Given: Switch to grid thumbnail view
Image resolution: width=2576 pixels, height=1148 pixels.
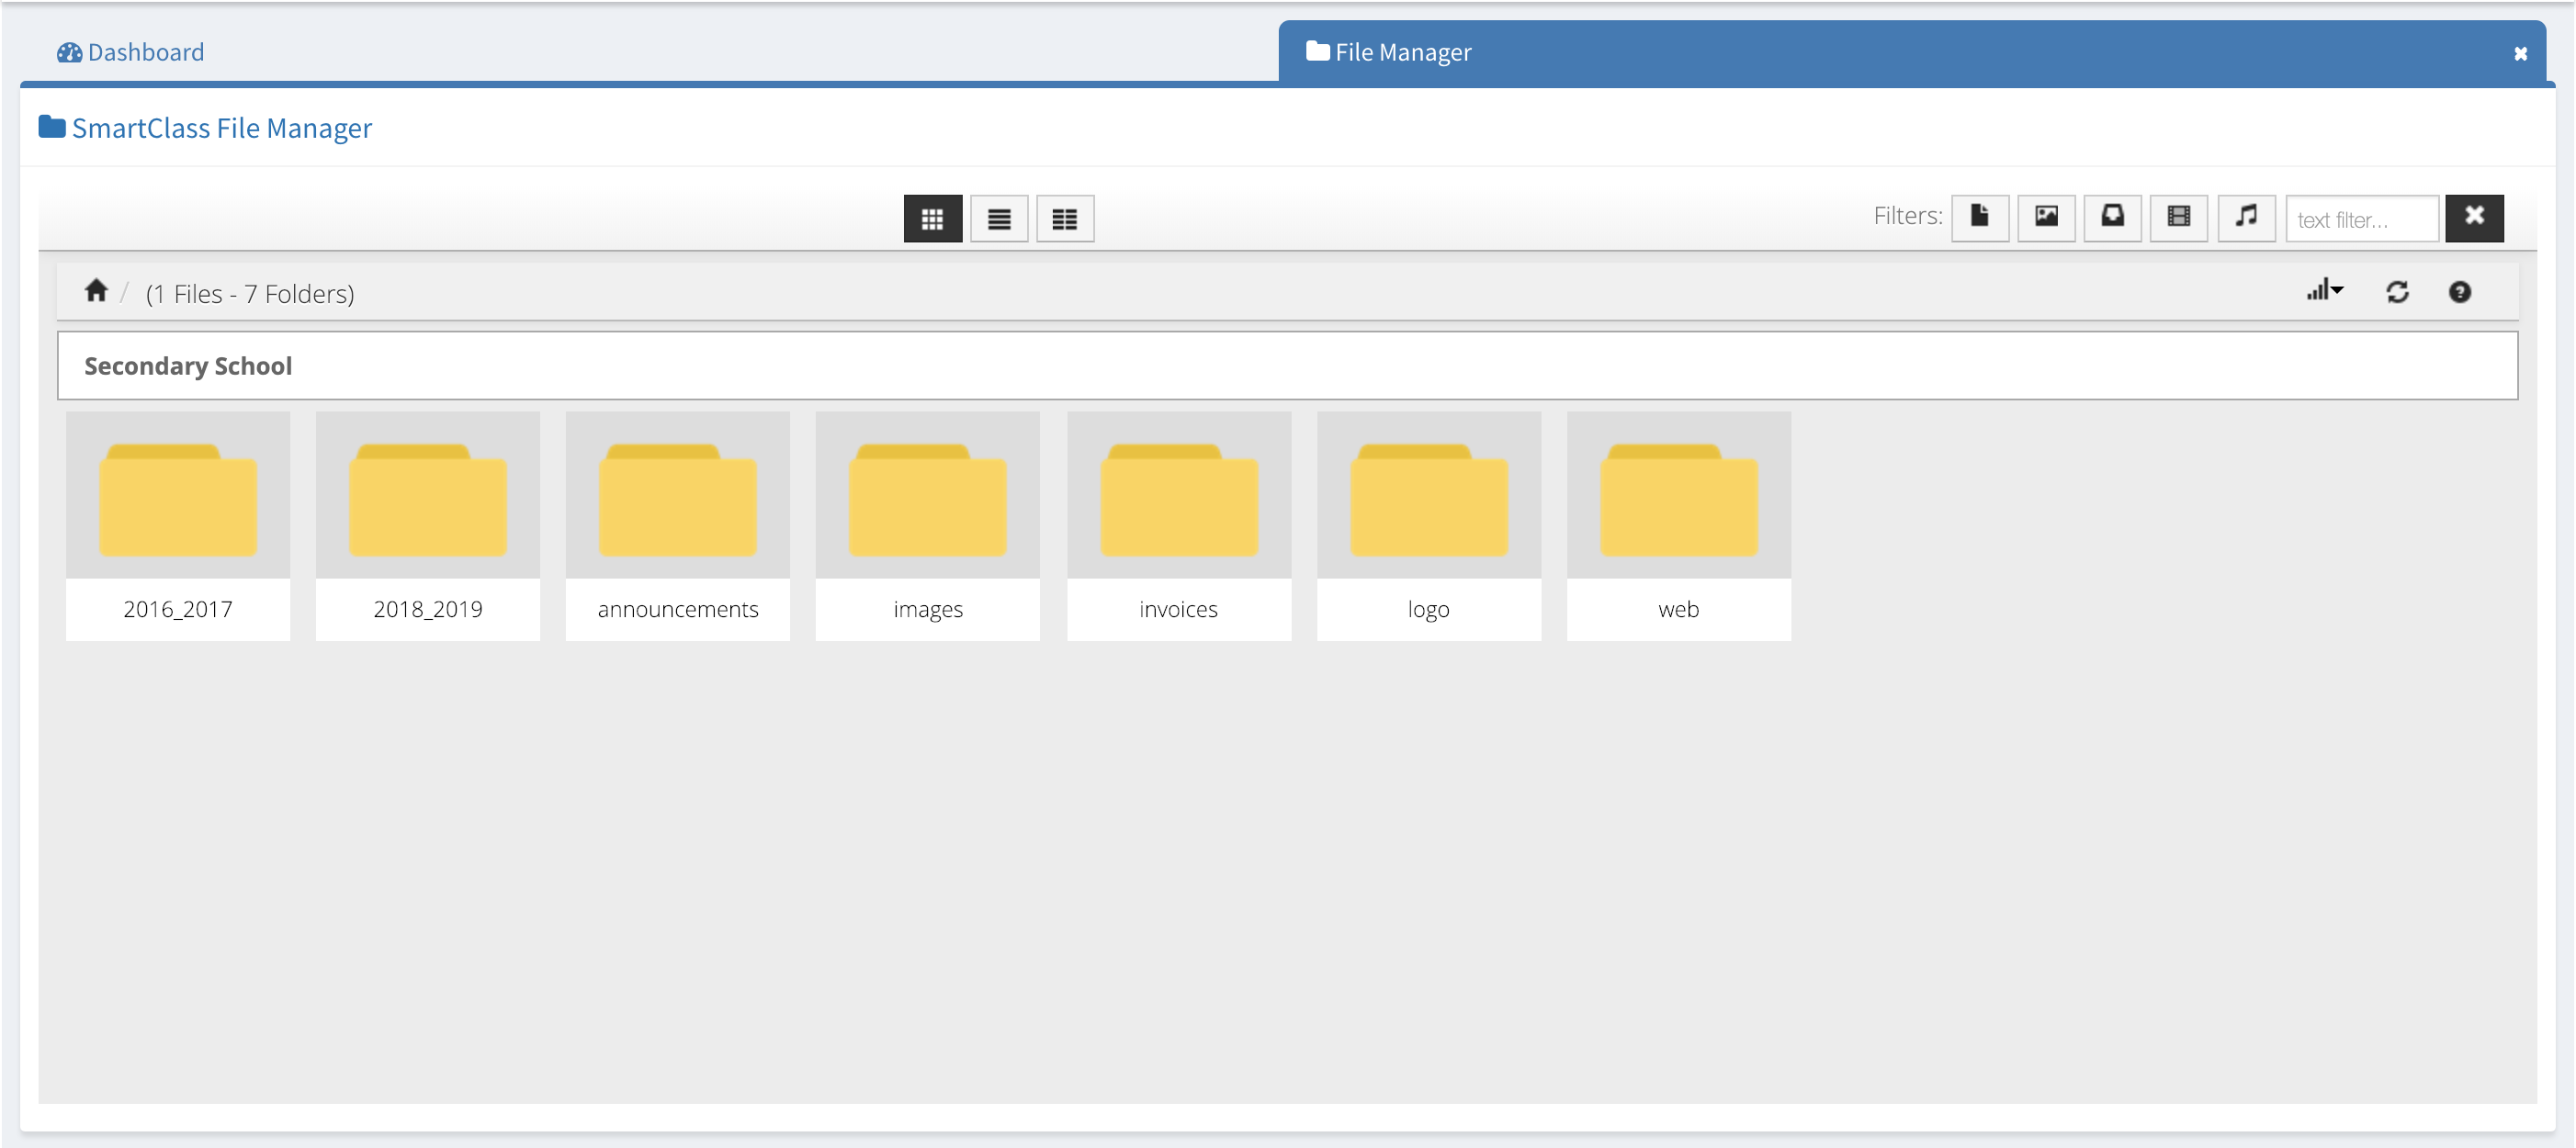Looking at the screenshot, I should [x=932, y=218].
